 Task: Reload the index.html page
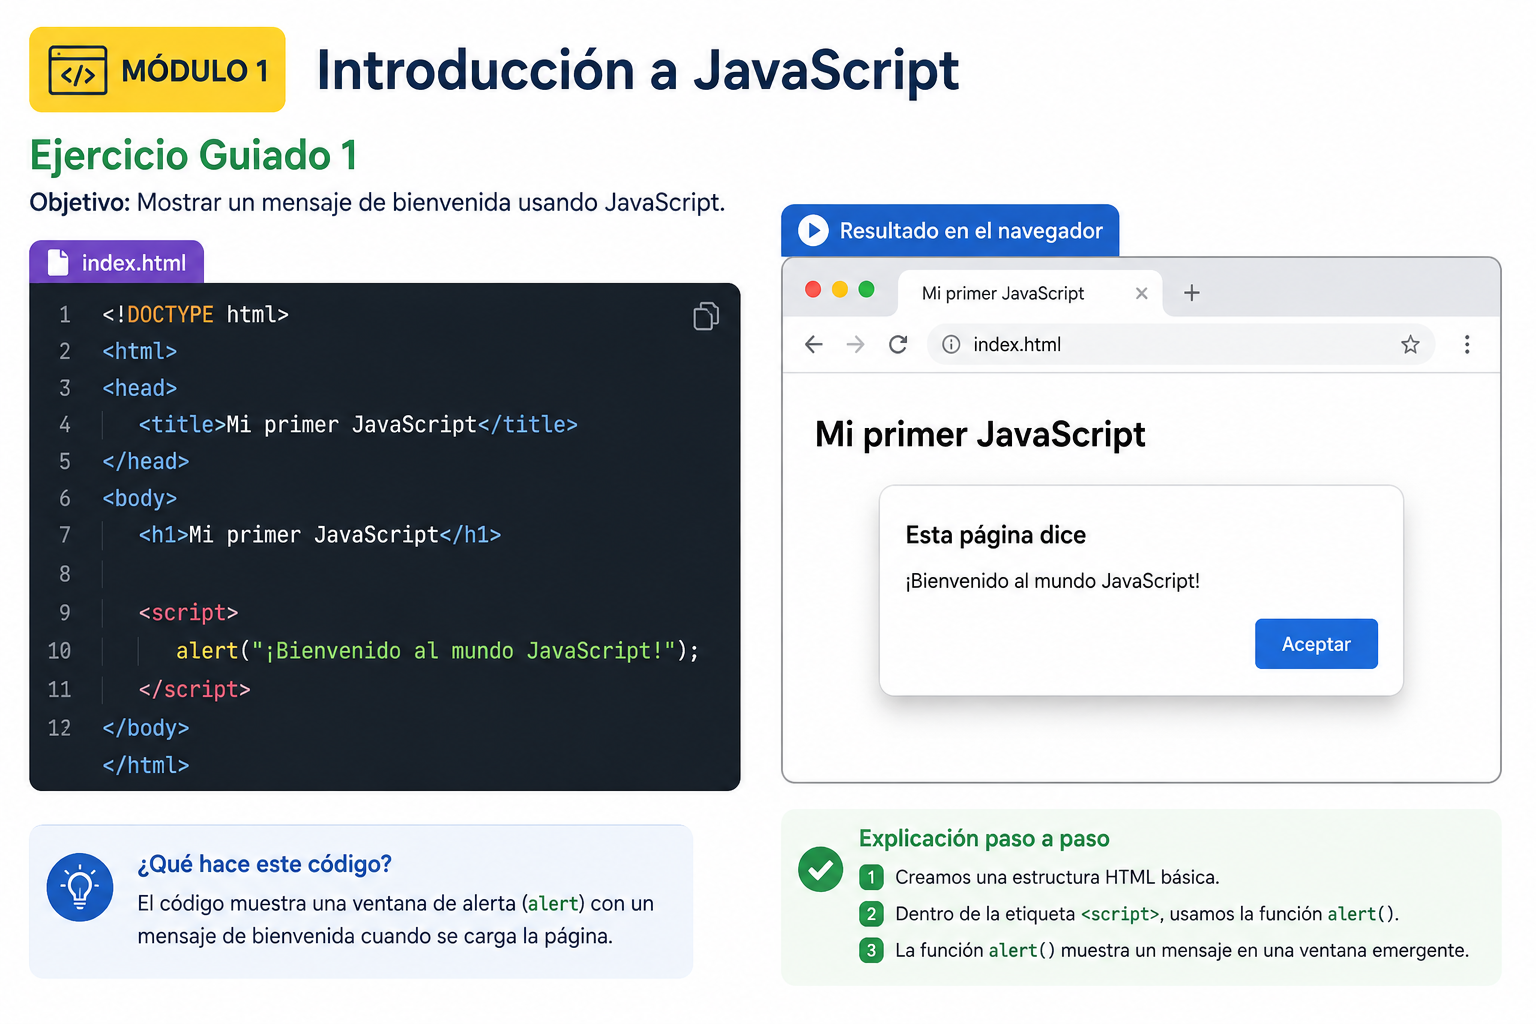coord(898,344)
